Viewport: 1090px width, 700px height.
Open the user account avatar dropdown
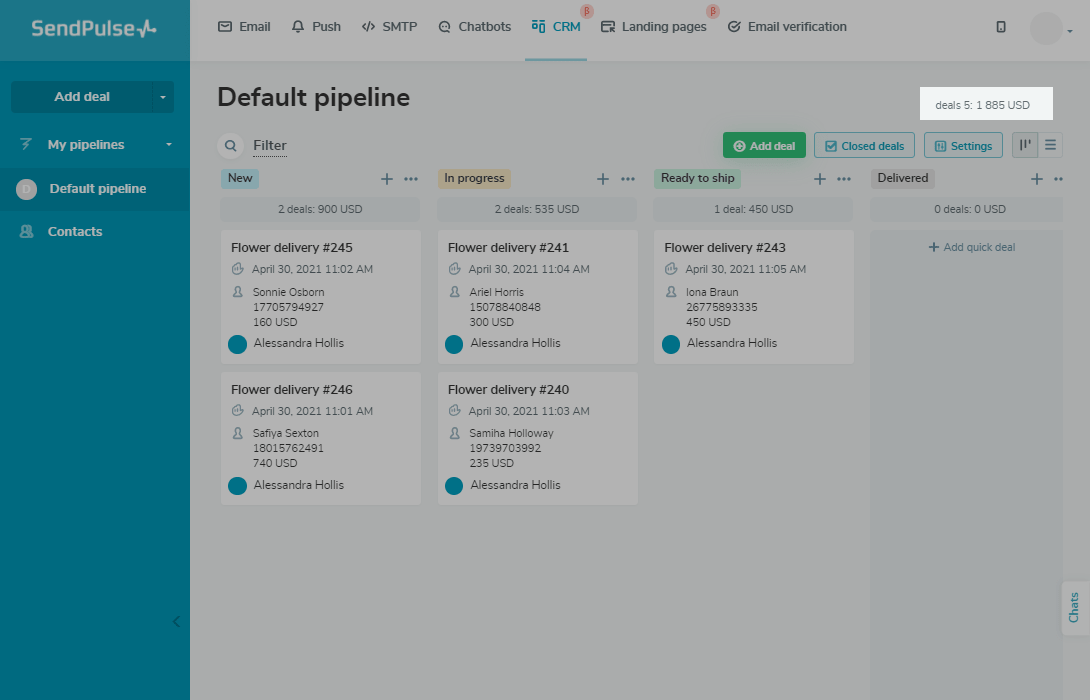pyautogui.click(x=1050, y=29)
